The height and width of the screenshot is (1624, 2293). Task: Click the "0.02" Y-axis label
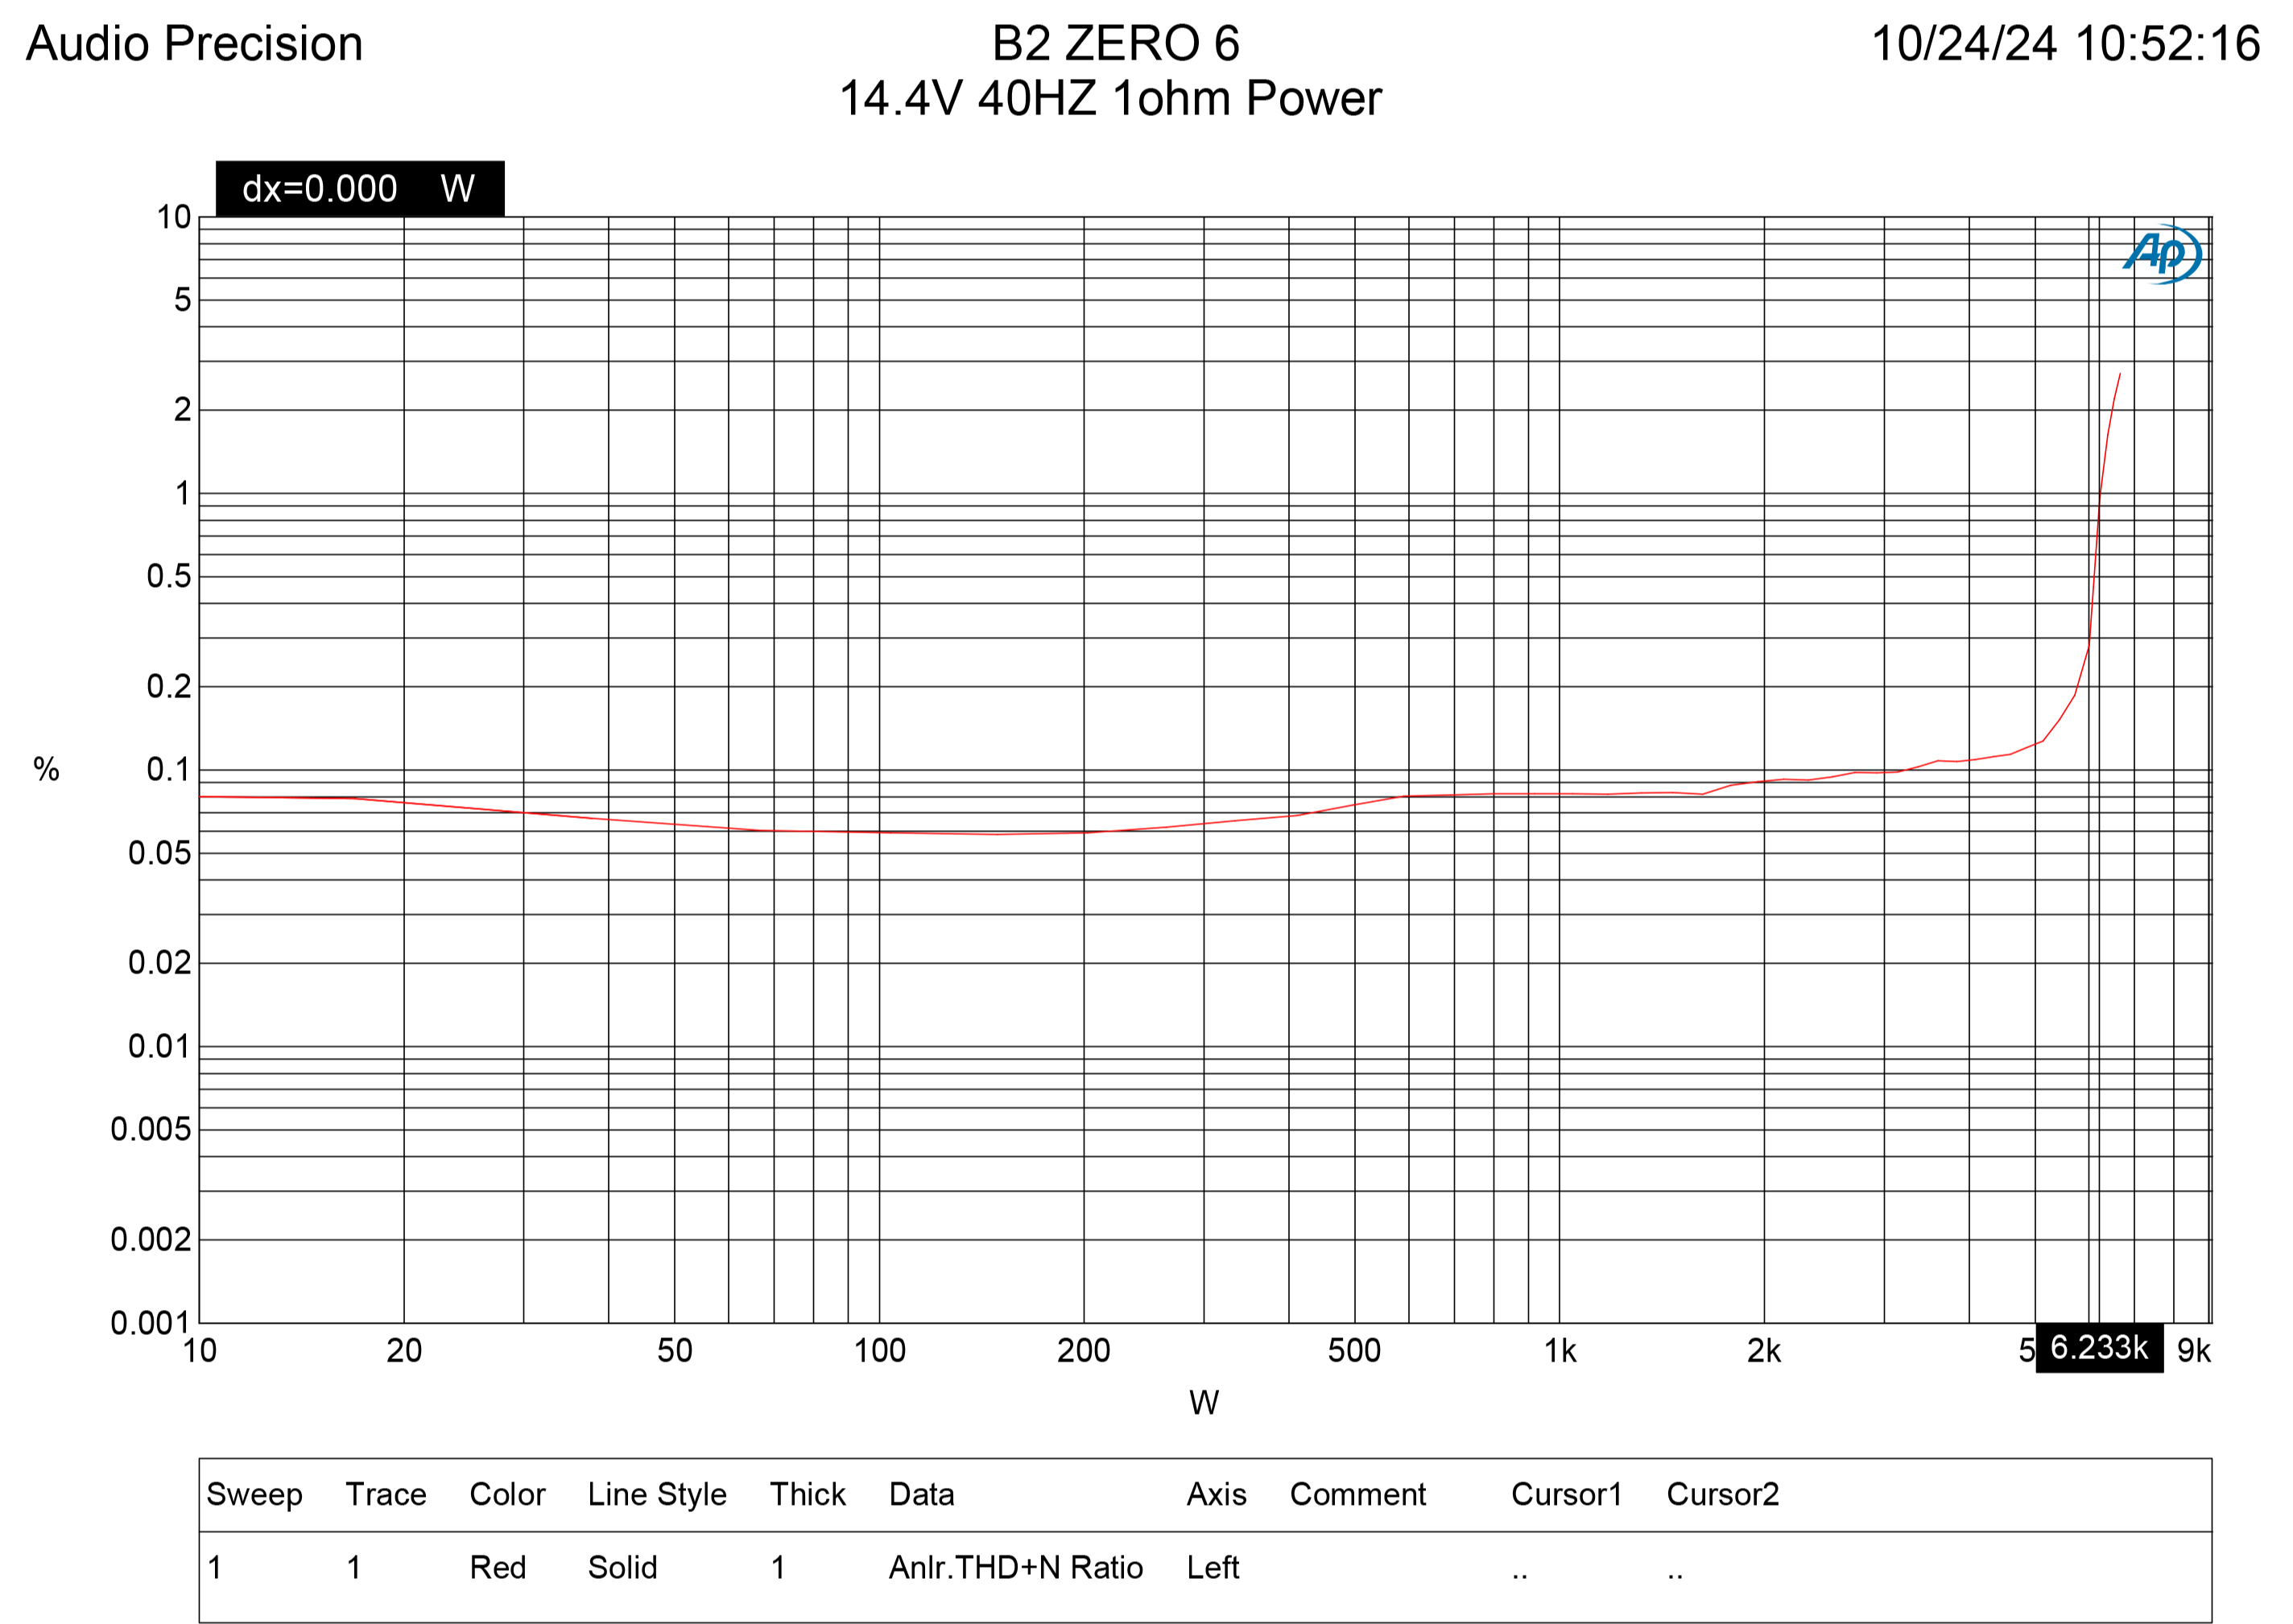click(x=159, y=963)
